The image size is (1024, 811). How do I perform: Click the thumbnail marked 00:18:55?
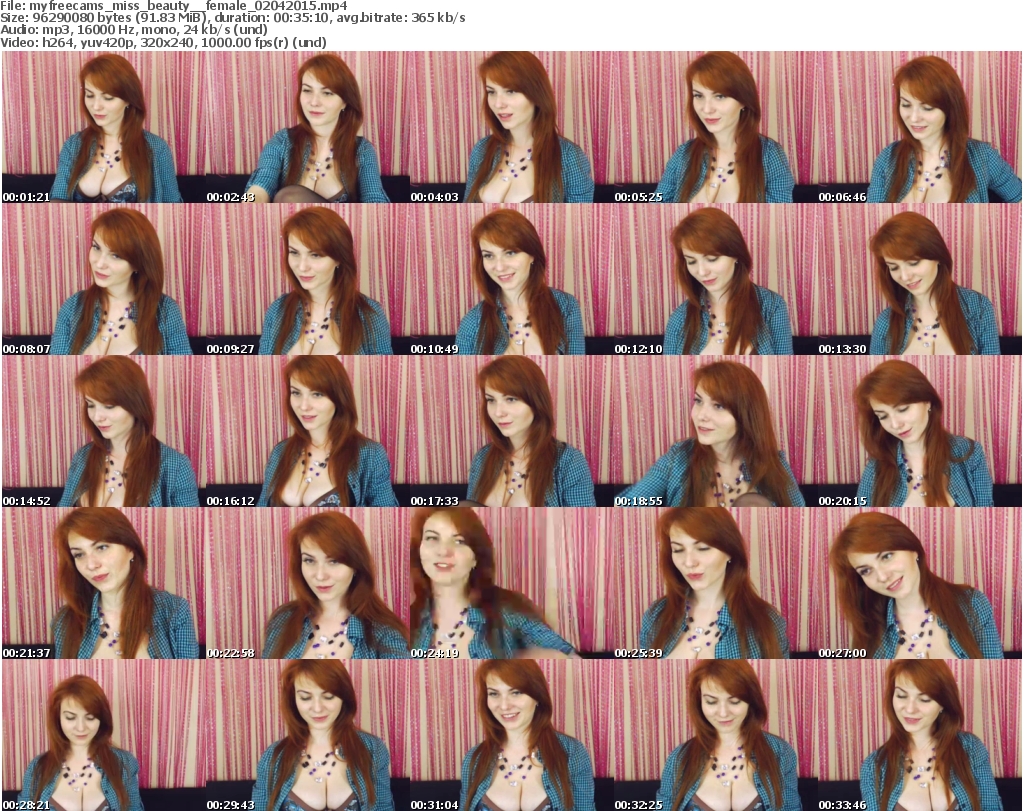(716, 431)
